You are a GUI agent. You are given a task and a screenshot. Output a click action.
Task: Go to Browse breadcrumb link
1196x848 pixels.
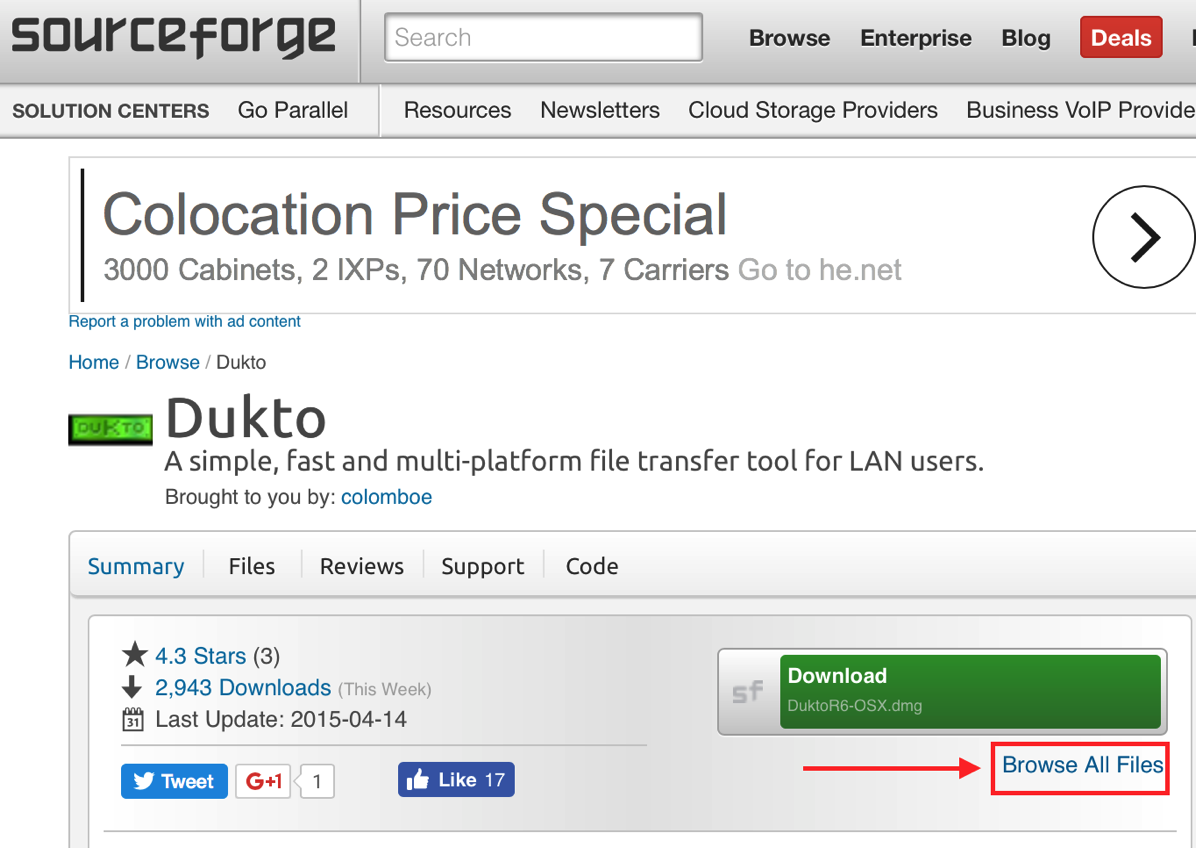coord(168,362)
